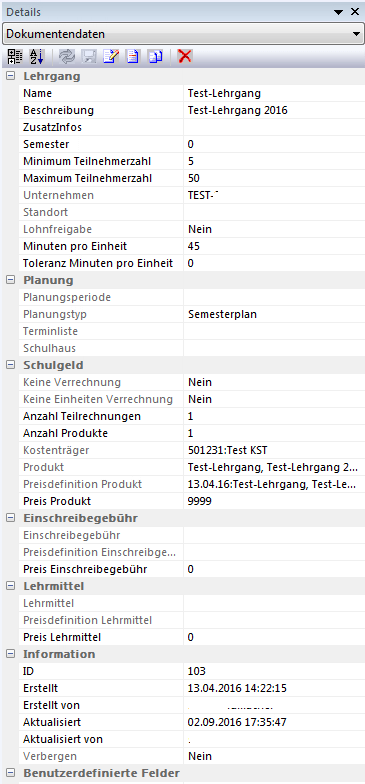Screen dimensions: 365x784
Task: Collapse the Information section
Action: [x=10, y=654]
